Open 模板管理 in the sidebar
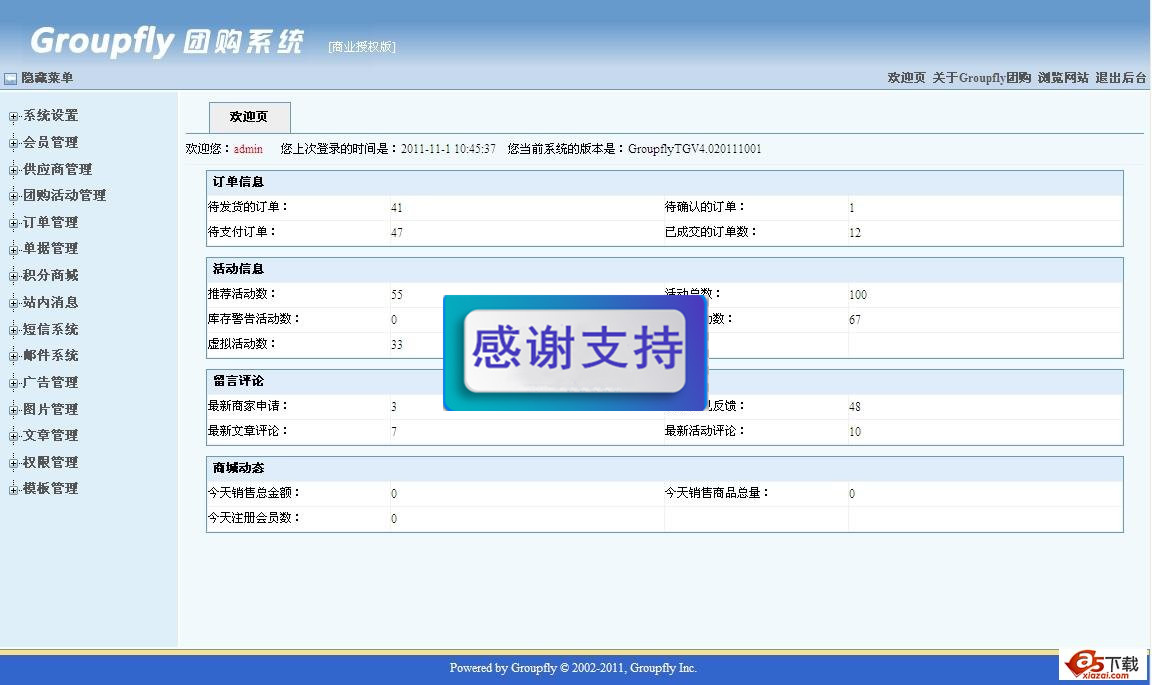 50,488
